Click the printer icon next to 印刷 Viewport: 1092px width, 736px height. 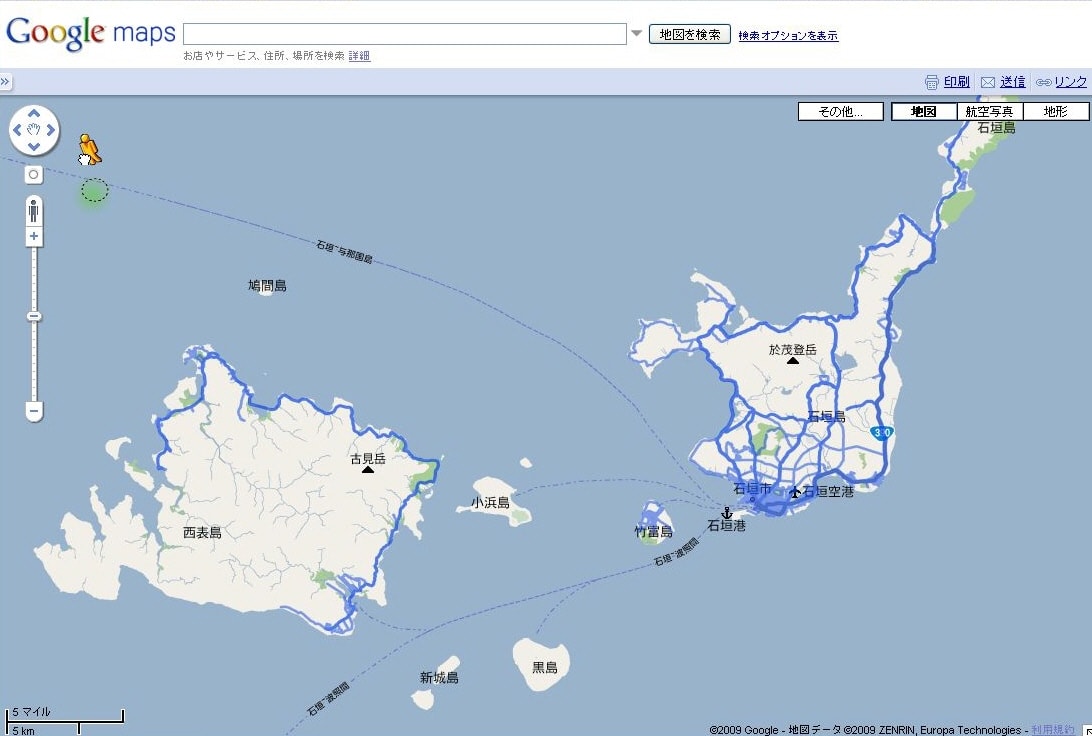[x=932, y=82]
